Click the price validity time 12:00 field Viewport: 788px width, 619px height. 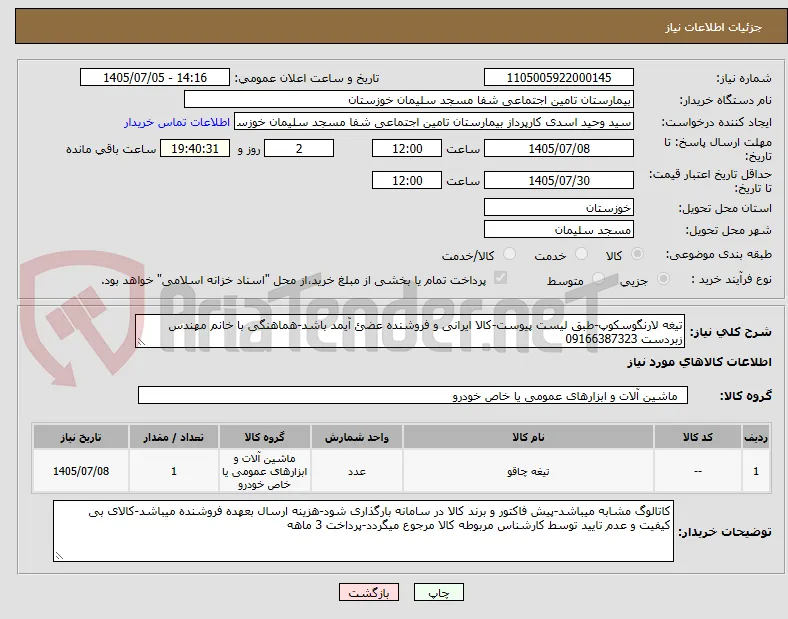click(x=407, y=180)
